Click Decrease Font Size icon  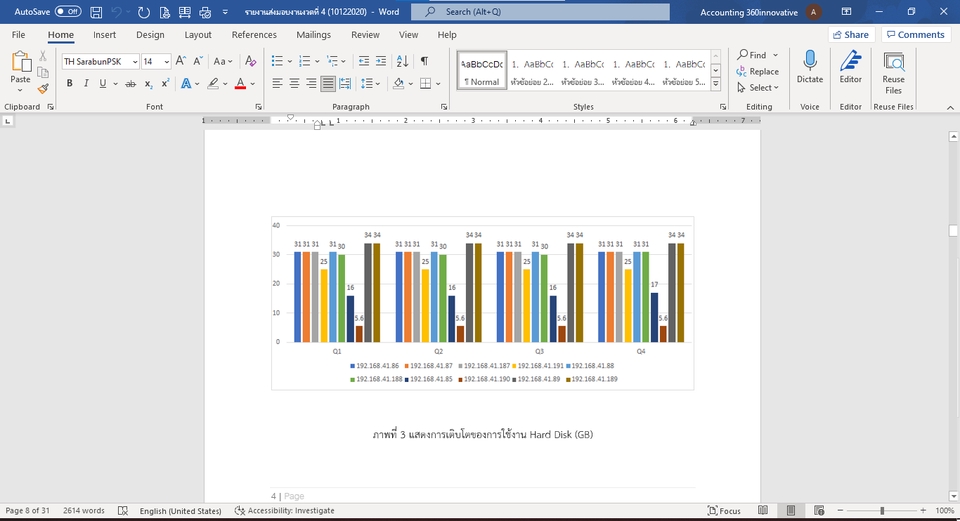click(198, 61)
